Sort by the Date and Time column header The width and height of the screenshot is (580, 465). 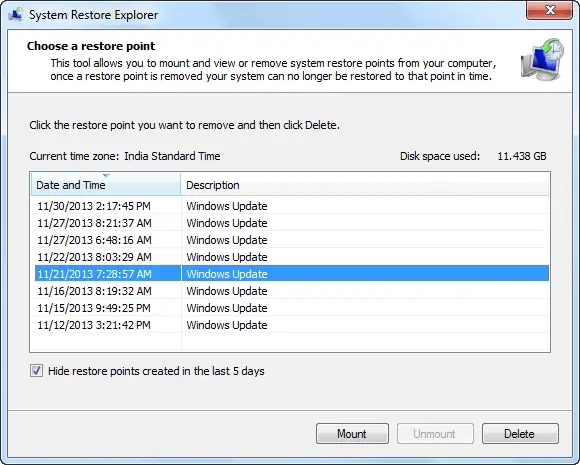(x=106, y=185)
